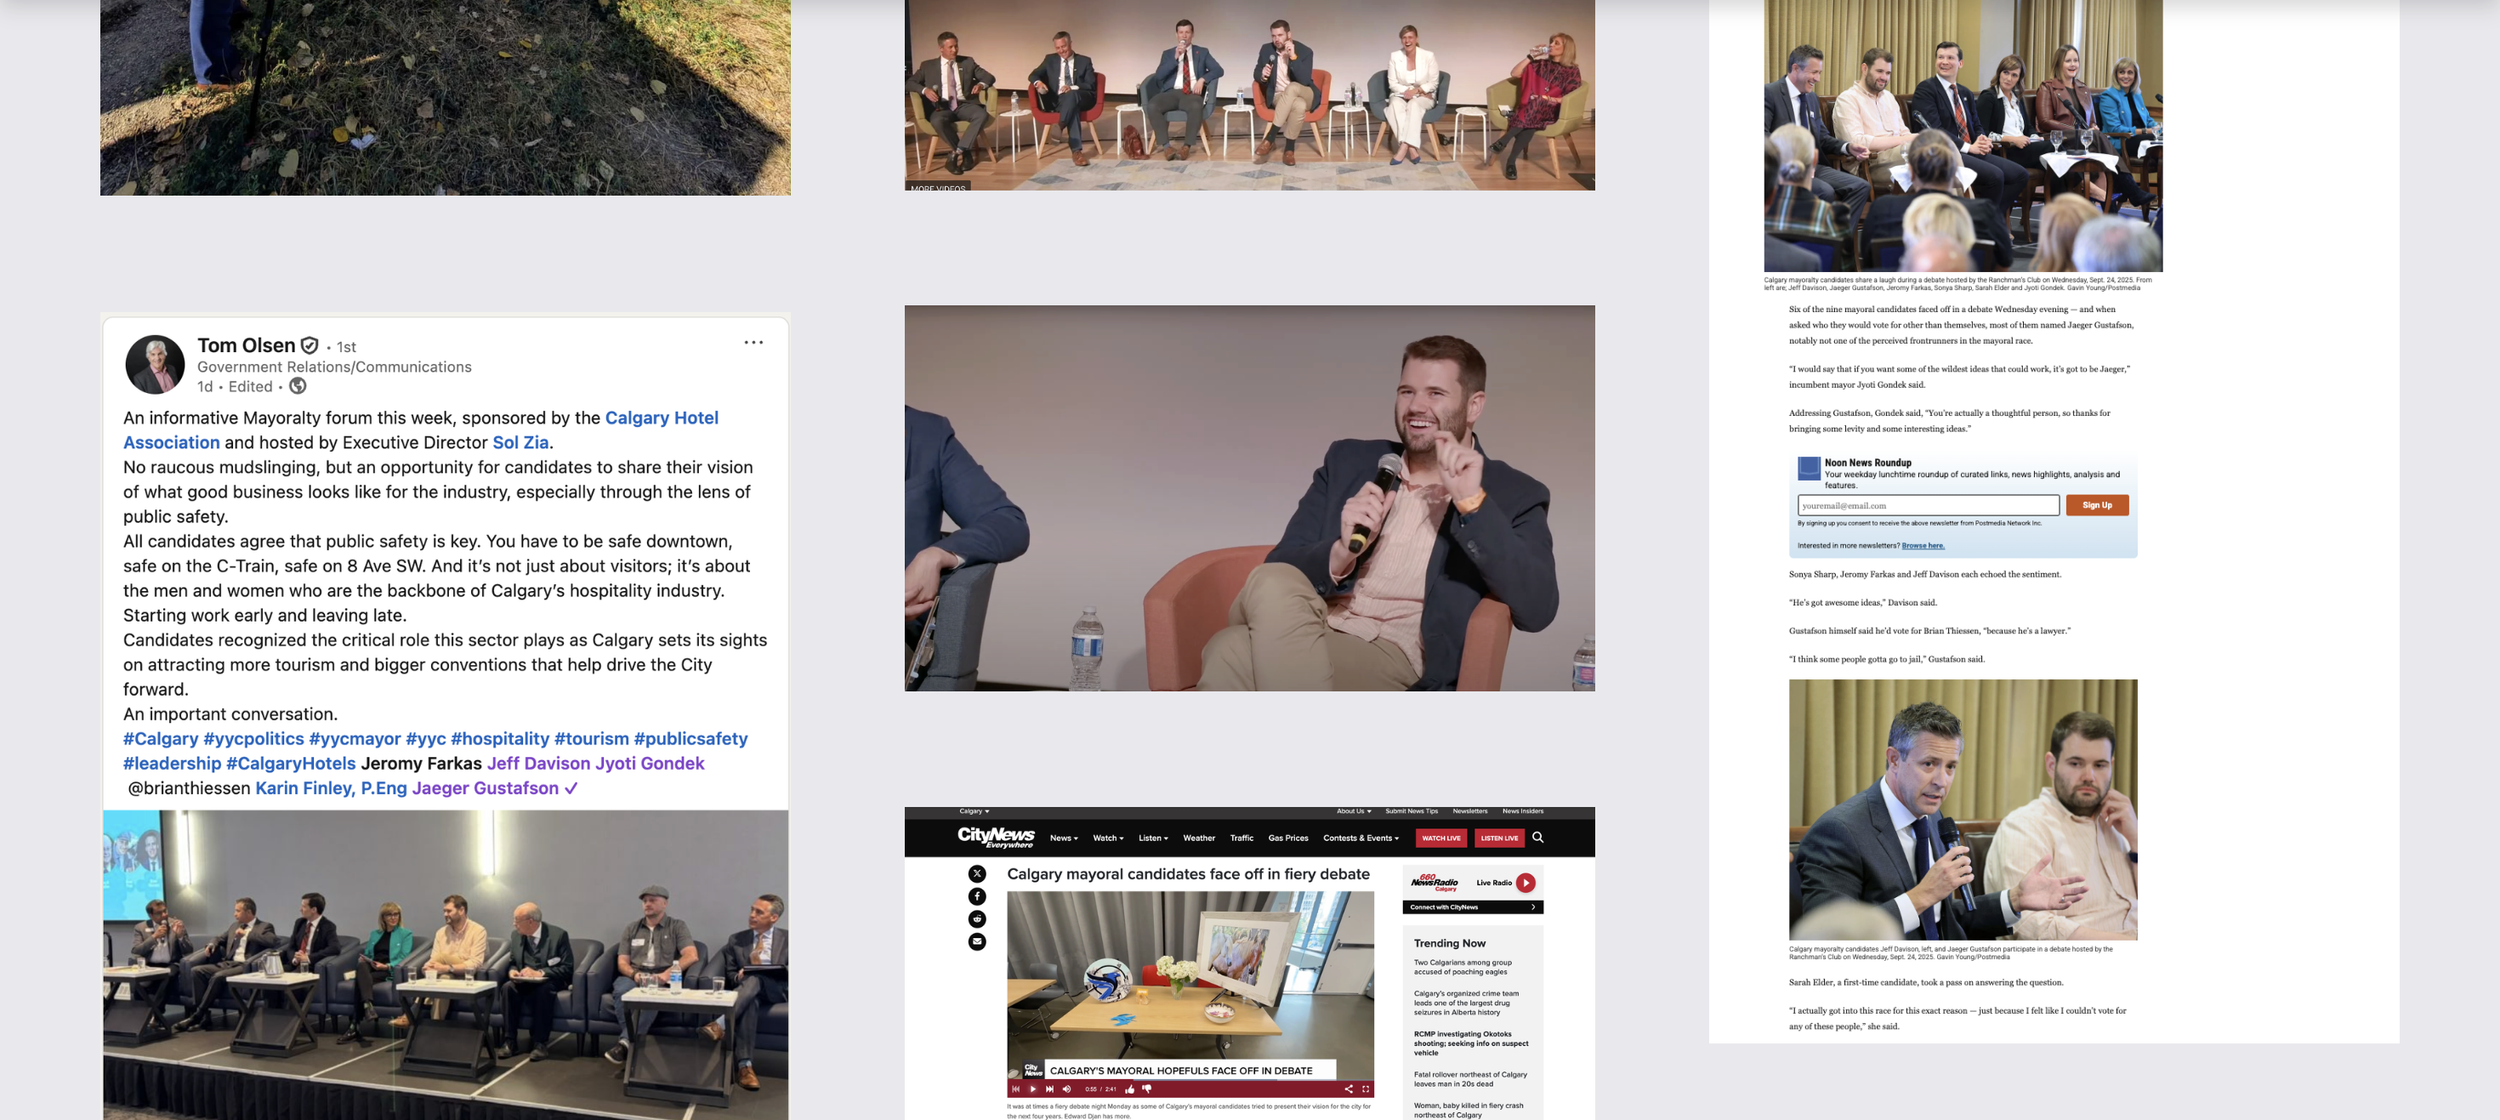Share article by email icon
This screenshot has width=2500, height=1120.
977,942
